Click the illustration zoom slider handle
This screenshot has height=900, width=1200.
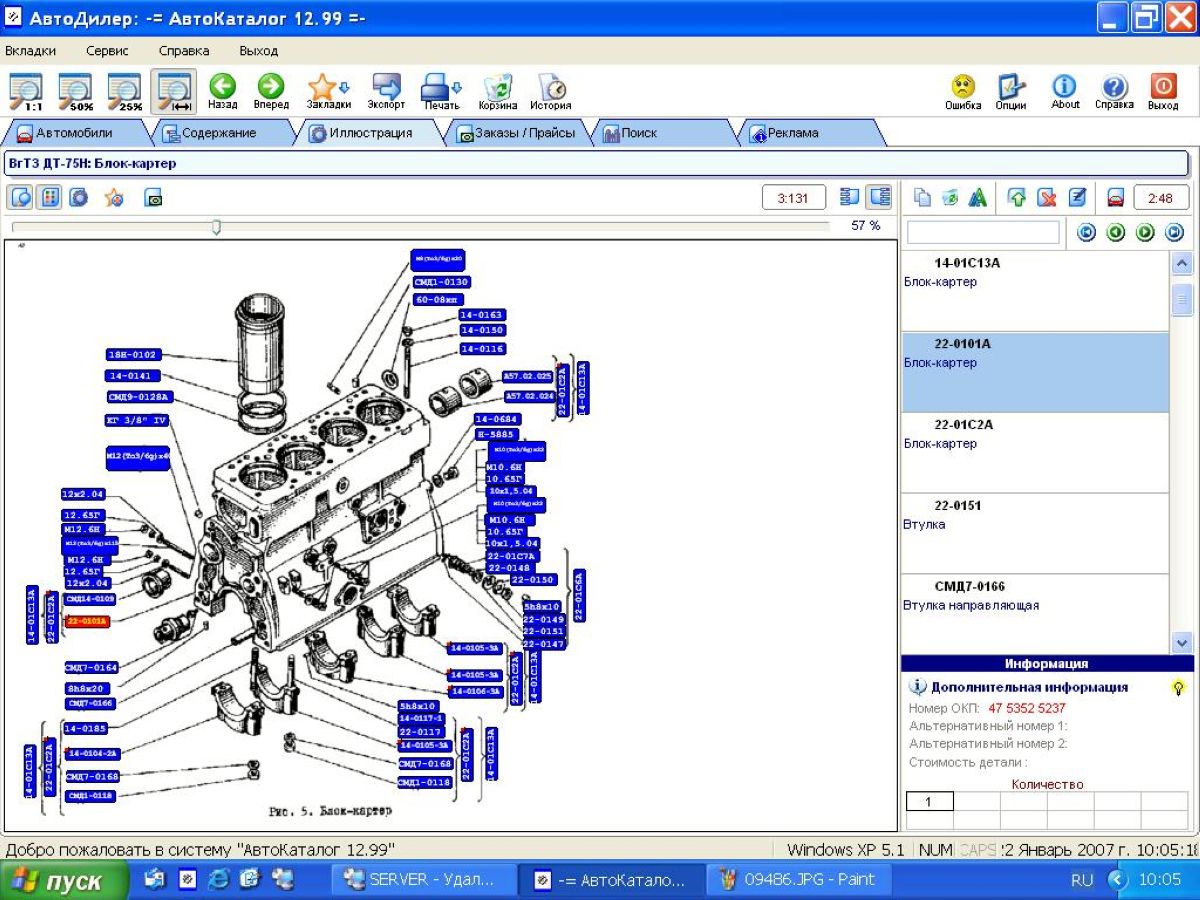[x=216, y=228]
